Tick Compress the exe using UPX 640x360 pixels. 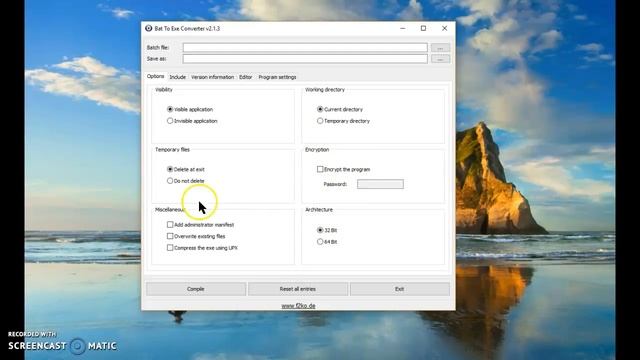tap(170, 248)
